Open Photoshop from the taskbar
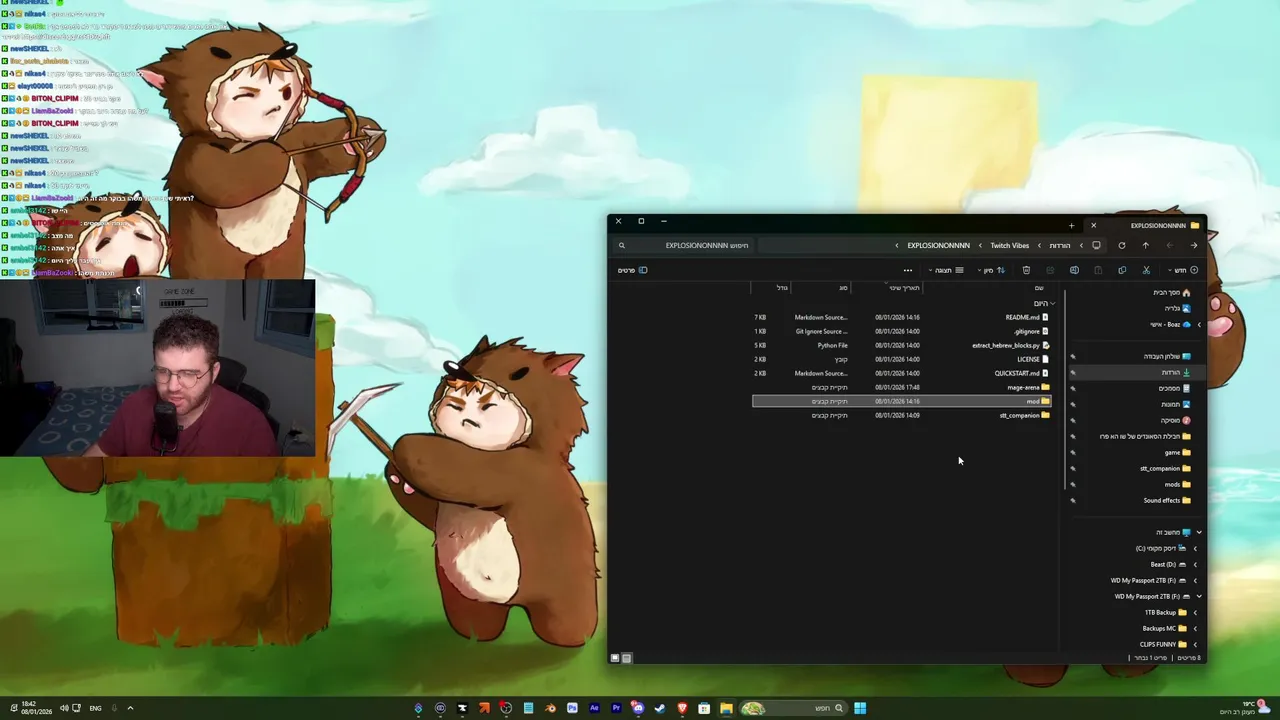 click(x=572, y=708)
